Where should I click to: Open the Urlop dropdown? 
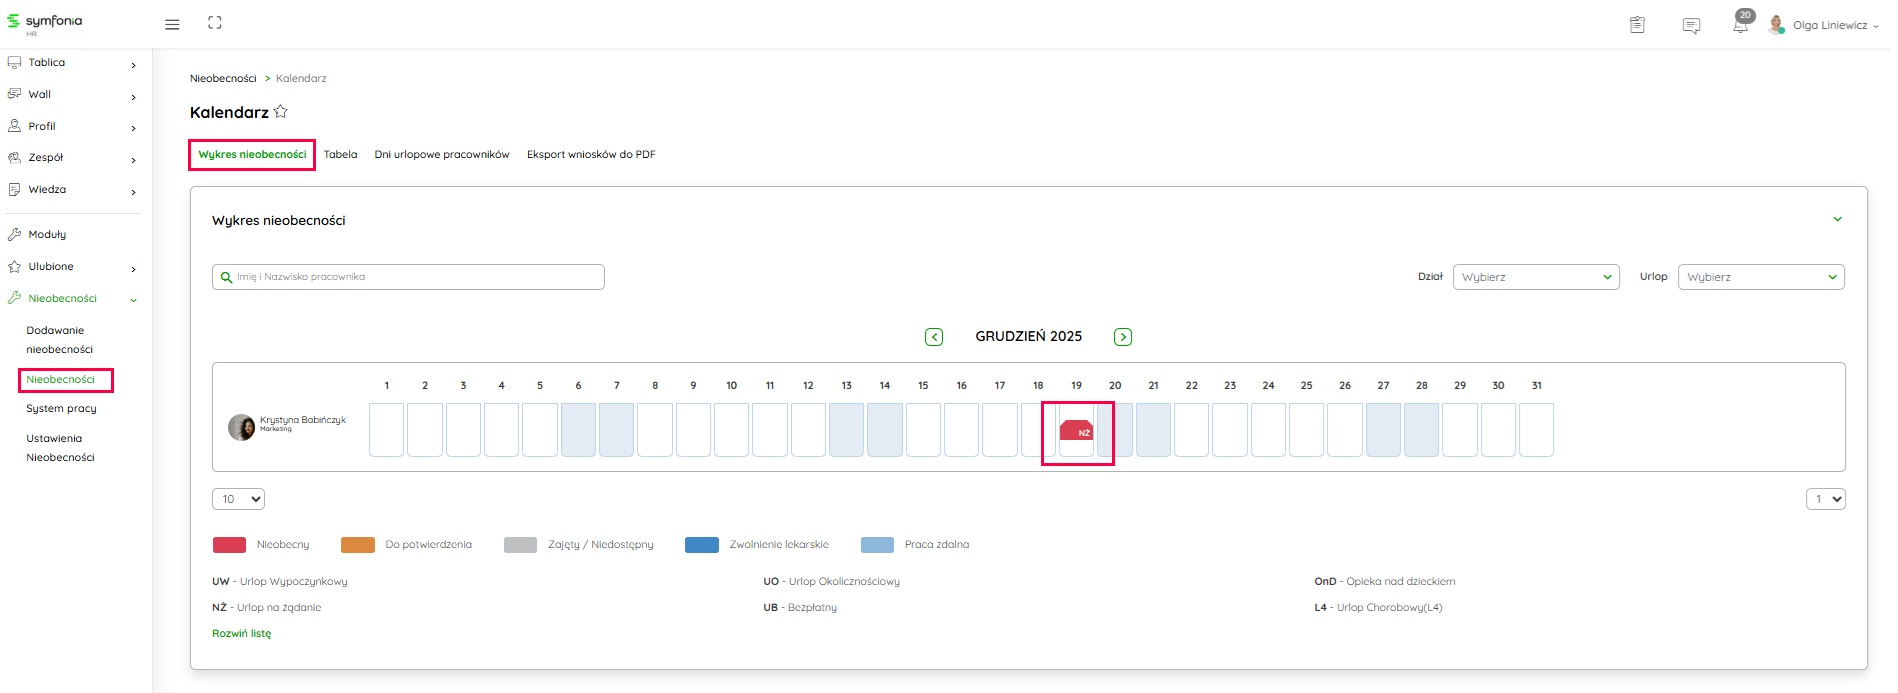[x=1760, y=277]
